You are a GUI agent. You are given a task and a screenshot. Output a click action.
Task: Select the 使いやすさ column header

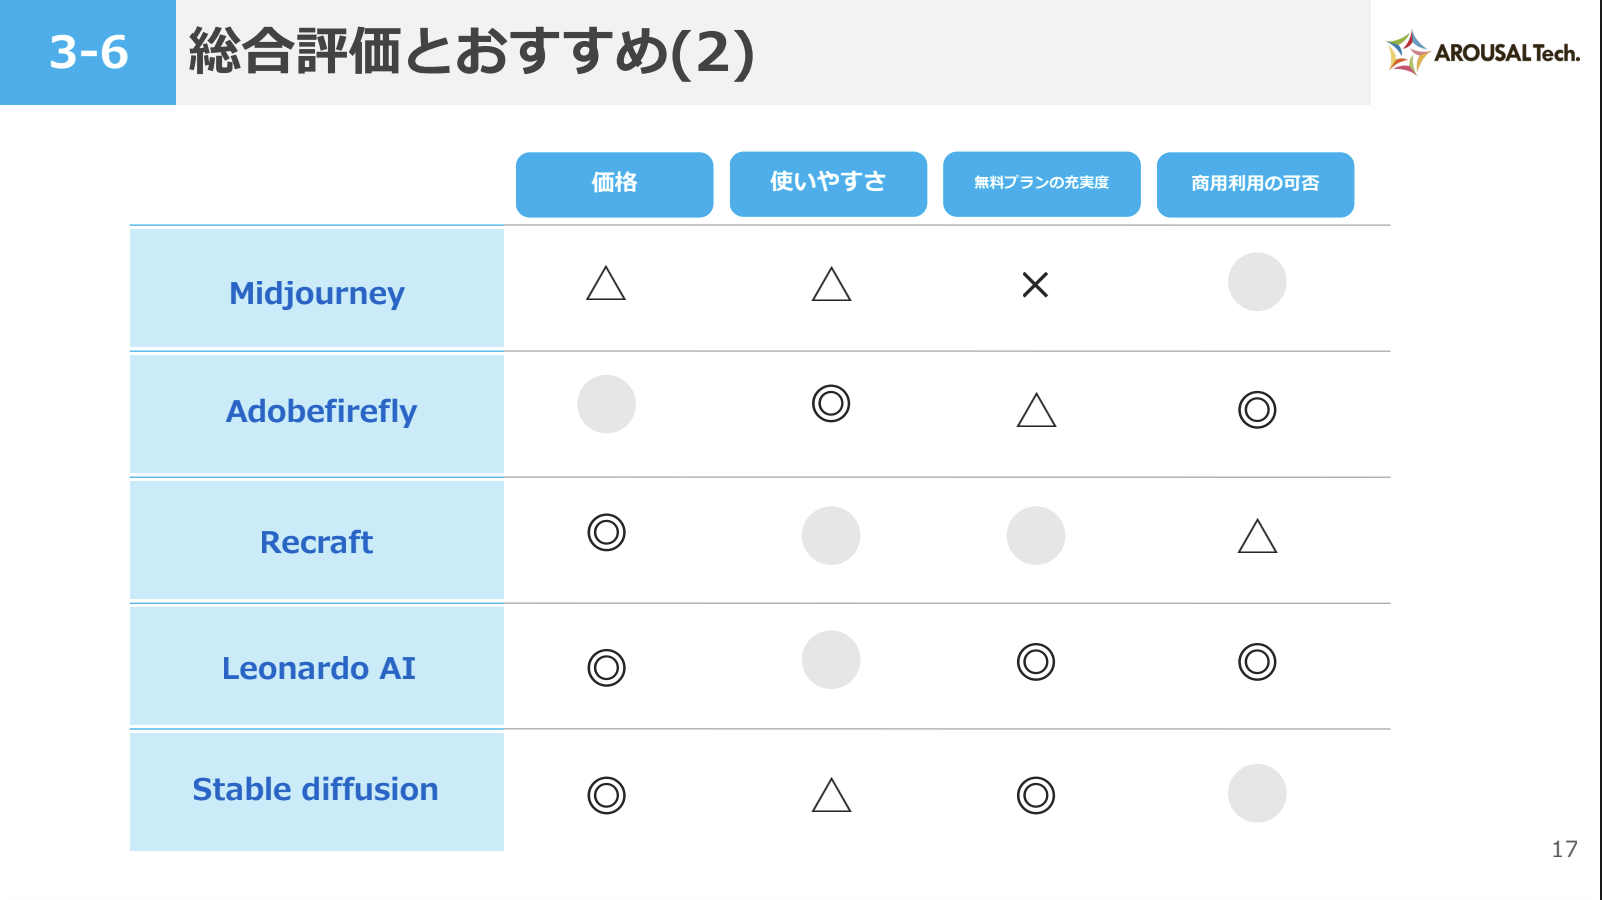pyautogui.click(x=828, y=184)
